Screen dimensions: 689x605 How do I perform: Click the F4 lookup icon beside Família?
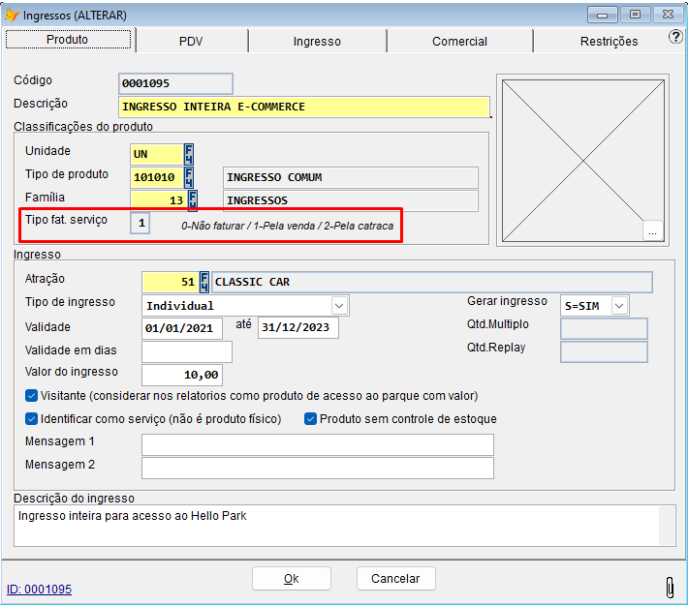tap(193, 200)
